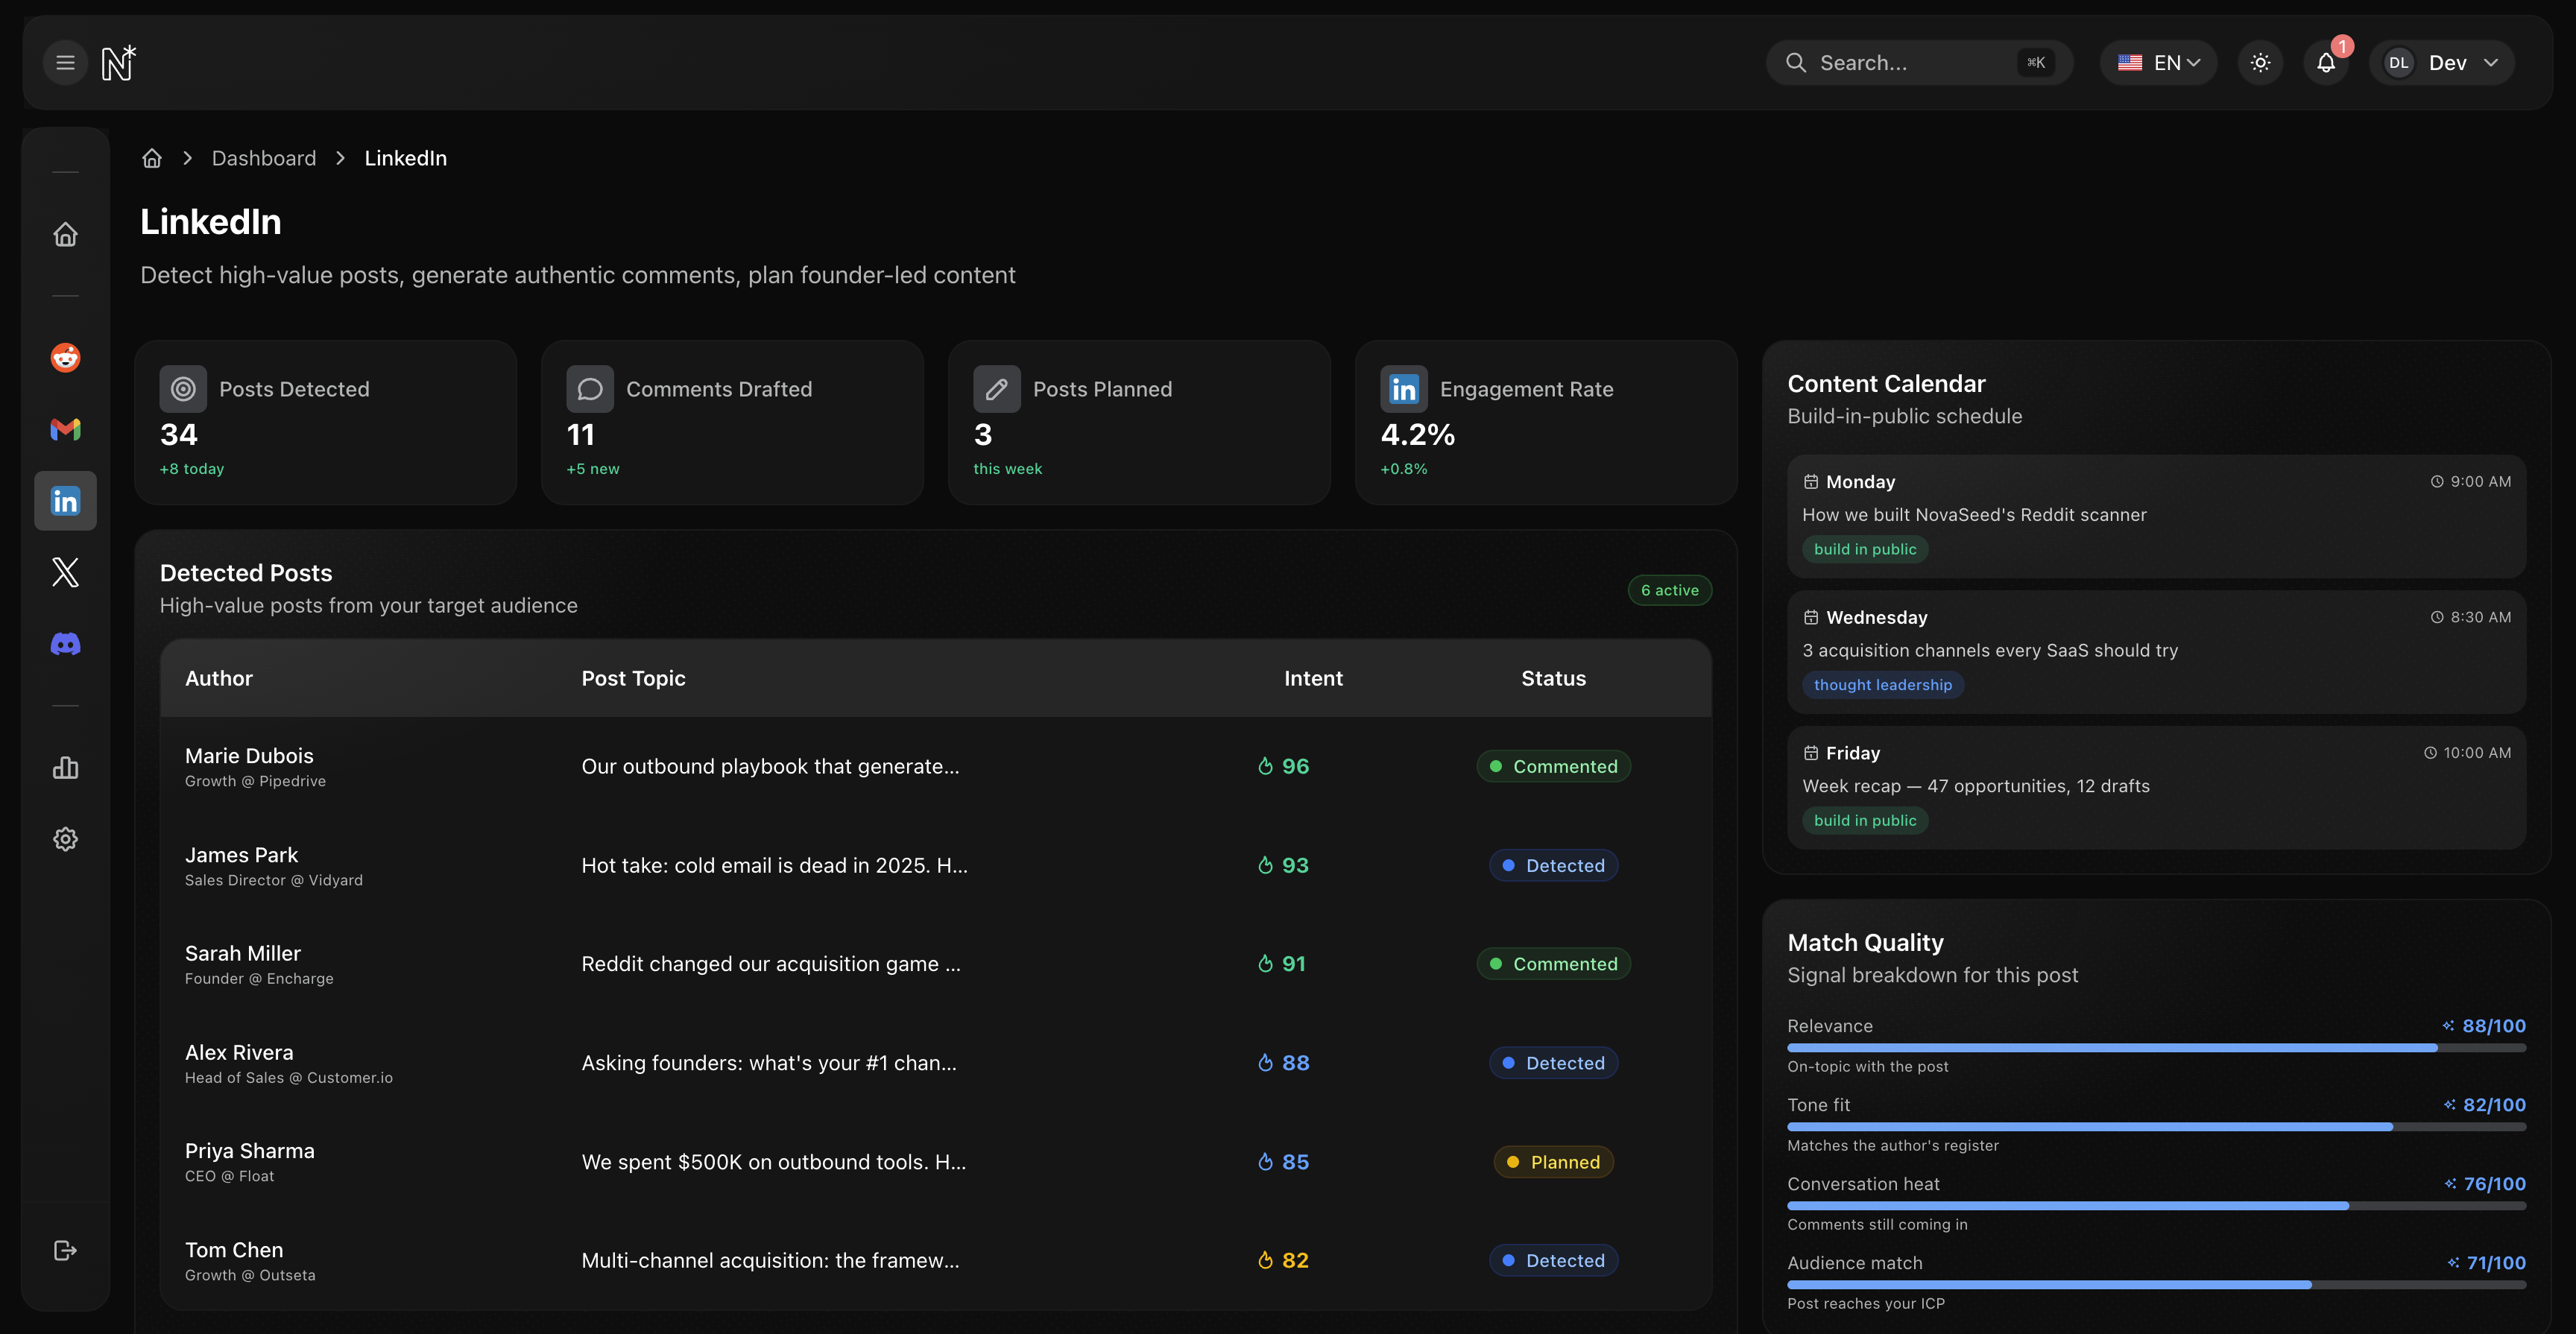Viewport: 2576px width, 1334px height.
Task: Go to the home dashboard icon
Action: 65,234
